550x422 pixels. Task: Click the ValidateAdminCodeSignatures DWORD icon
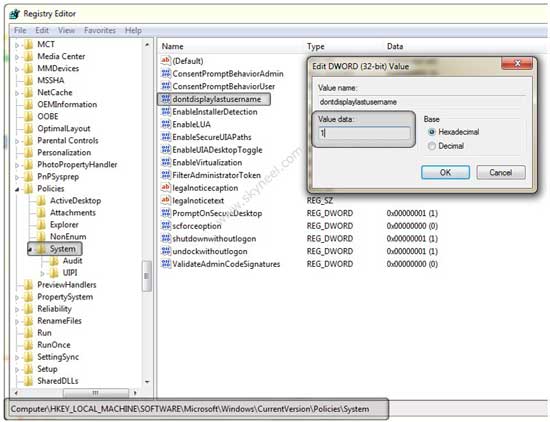(166, 263)
